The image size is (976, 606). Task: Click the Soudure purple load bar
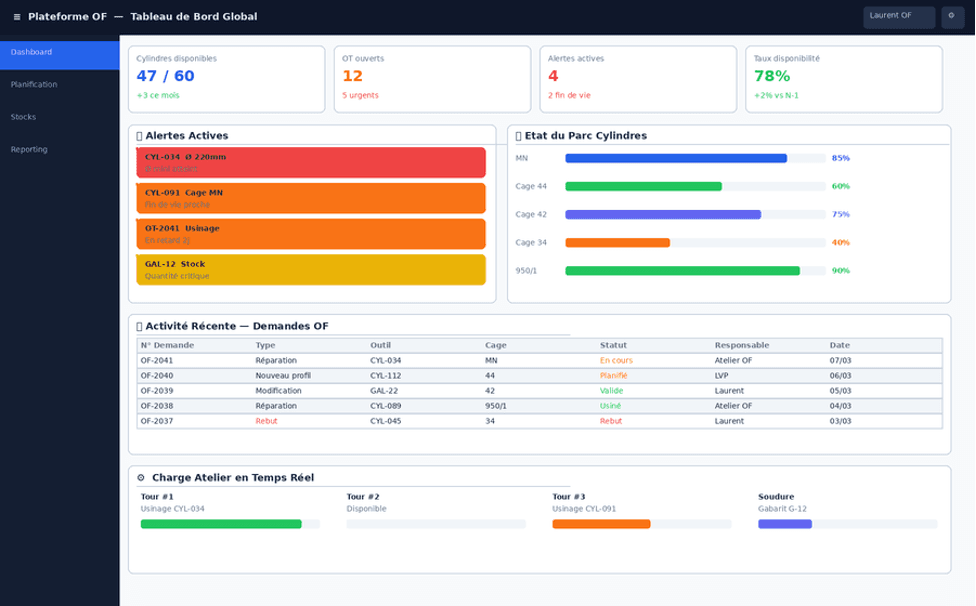(848, 524)
